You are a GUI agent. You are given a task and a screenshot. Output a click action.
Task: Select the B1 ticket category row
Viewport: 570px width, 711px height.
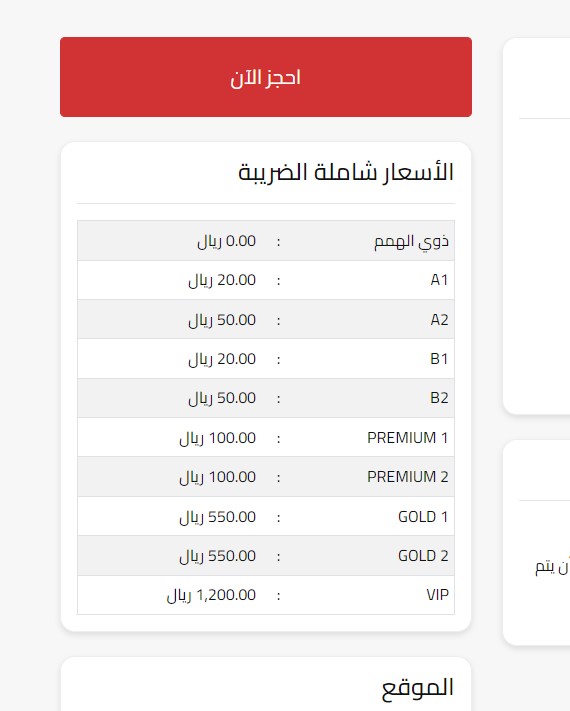point(266,359)
